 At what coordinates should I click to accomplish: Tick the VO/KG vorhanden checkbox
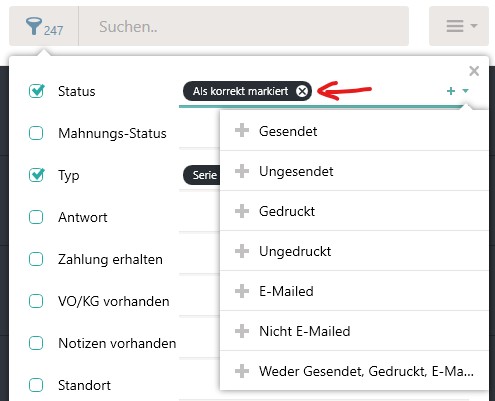[36, 301]
